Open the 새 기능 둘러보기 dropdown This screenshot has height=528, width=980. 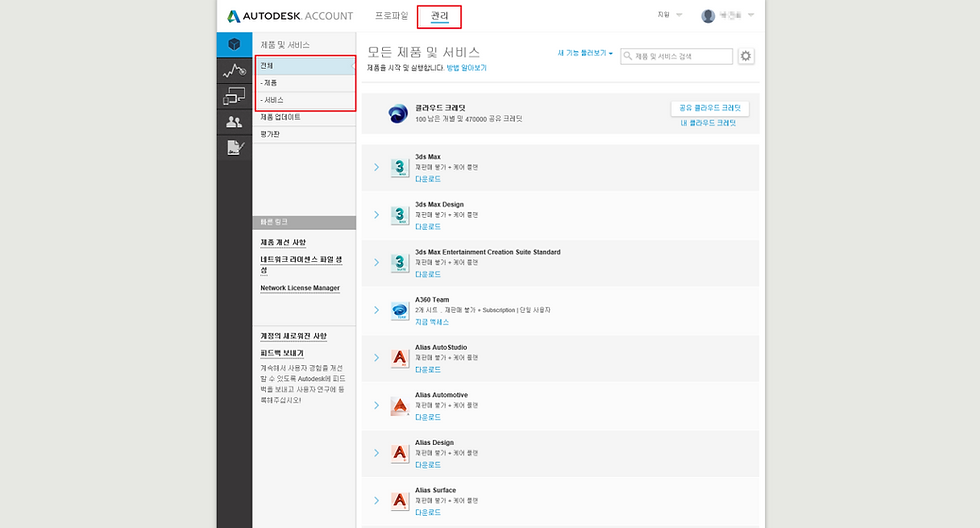coord(585,53)
